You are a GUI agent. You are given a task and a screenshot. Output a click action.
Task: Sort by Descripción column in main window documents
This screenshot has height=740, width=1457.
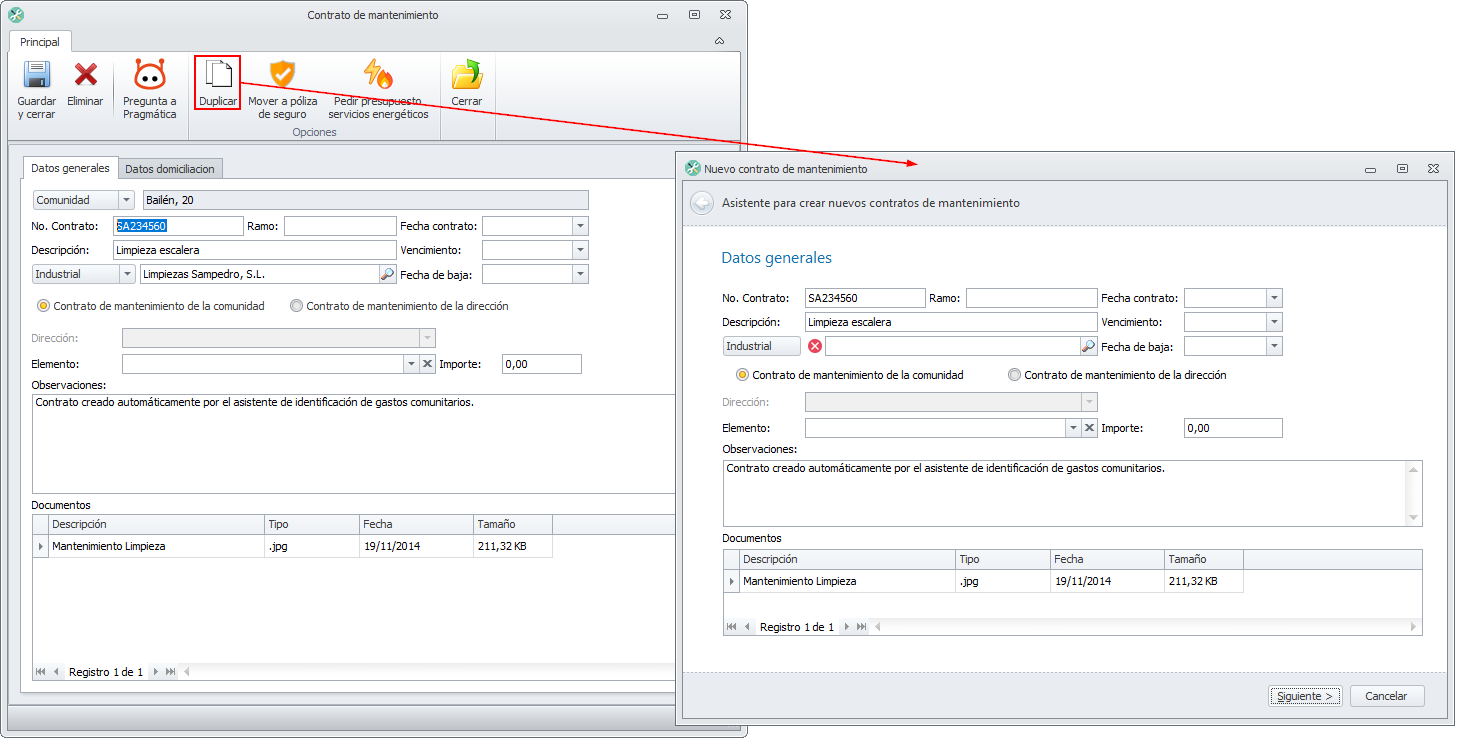click(157, 524)
